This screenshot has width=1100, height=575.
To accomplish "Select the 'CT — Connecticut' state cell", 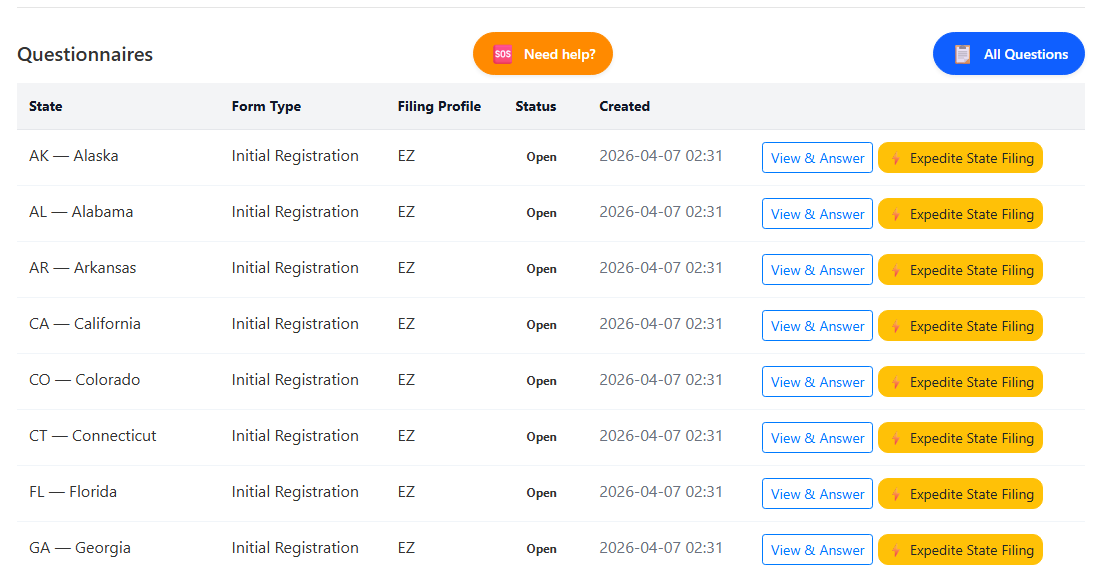I will [93, 436].
